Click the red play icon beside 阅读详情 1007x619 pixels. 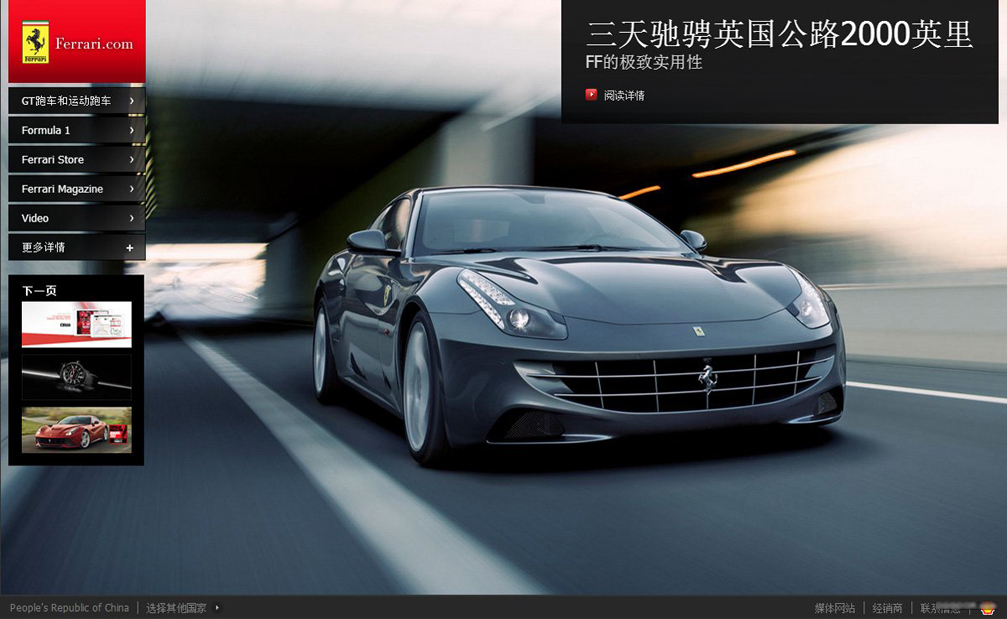[591, 95]
